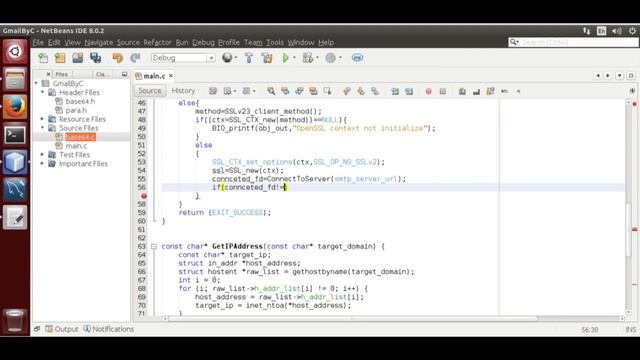Click the Find Selection editor icon

pyautogui.click(x=271, y=91)
